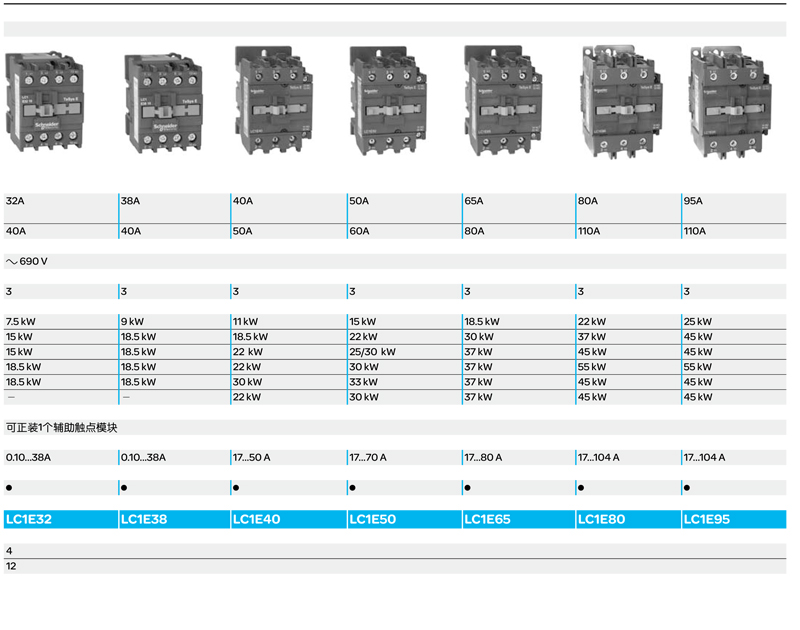
Task: Click the 17...80 A relay range
Action: [483, 458]
